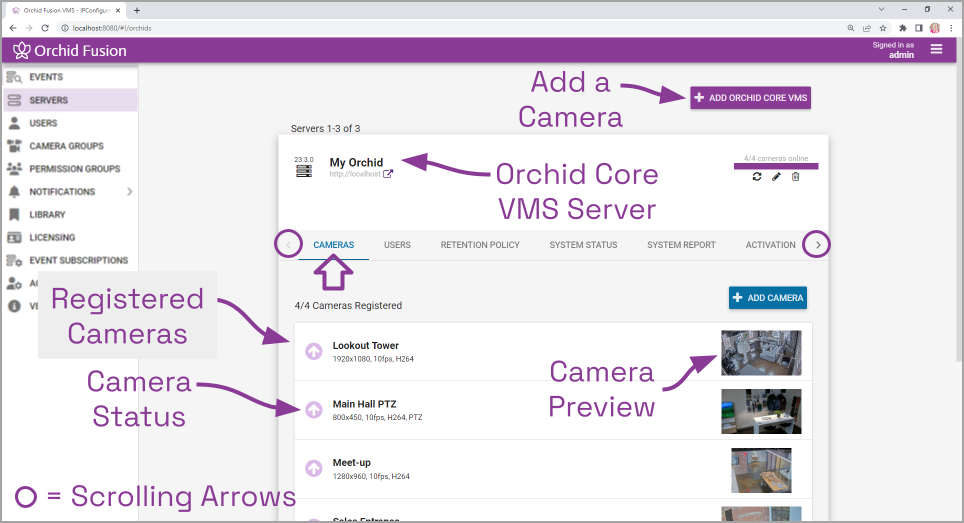Select Camera Groups in the sidebar
Image resolution: width=964 pixels, height=523 pixels.
pyautogui.click(x=66, y=146)
